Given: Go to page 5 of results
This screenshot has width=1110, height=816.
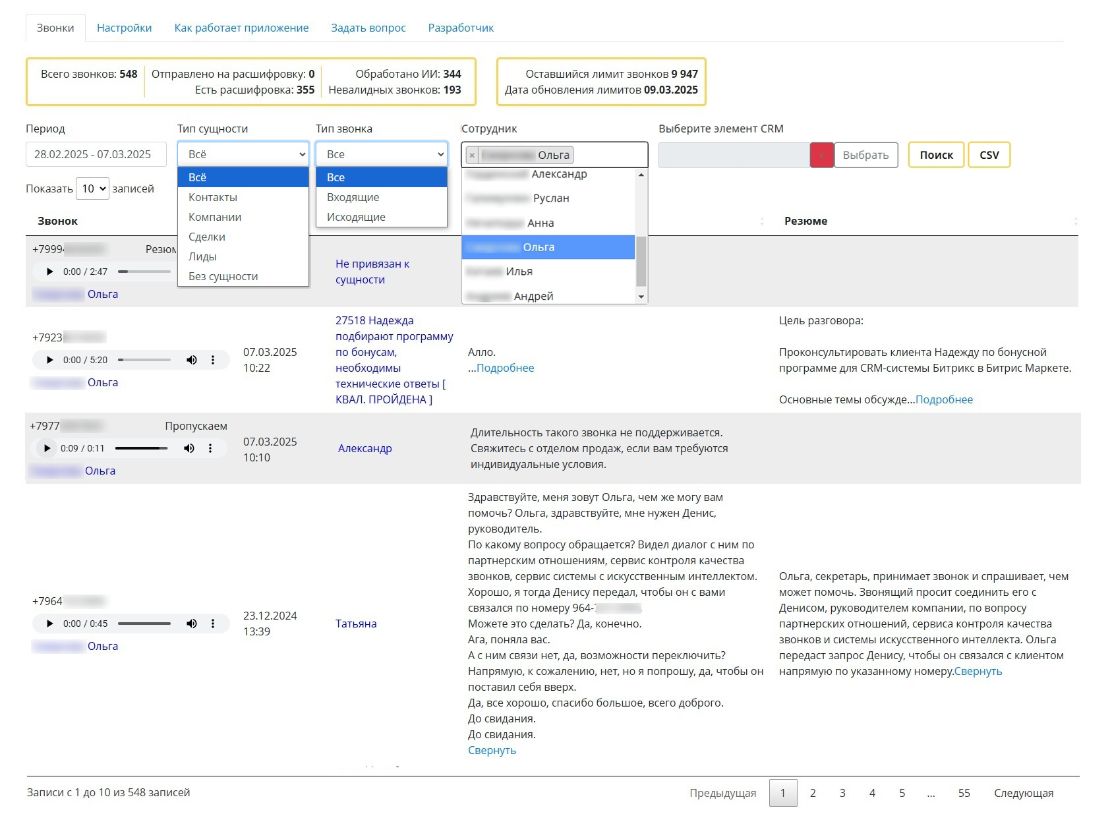Looking at the screenshot, I should [x=902, y=793].
